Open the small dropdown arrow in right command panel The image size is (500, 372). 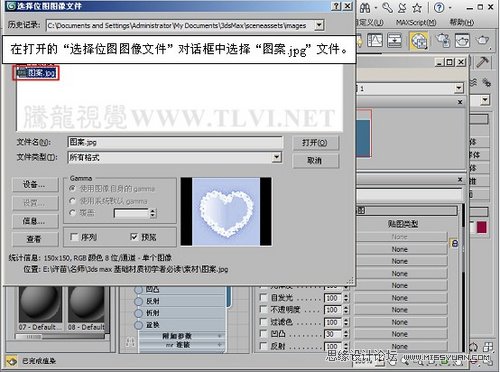click(485, 100)
